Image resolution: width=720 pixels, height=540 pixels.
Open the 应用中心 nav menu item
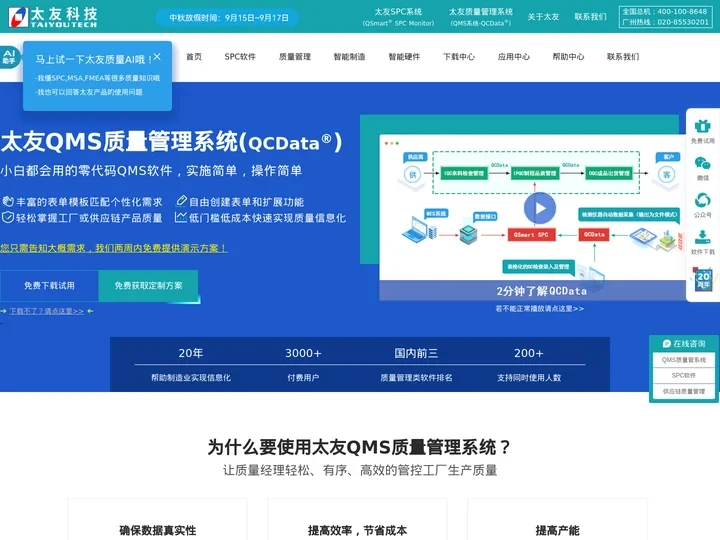(x=514, y=57)
